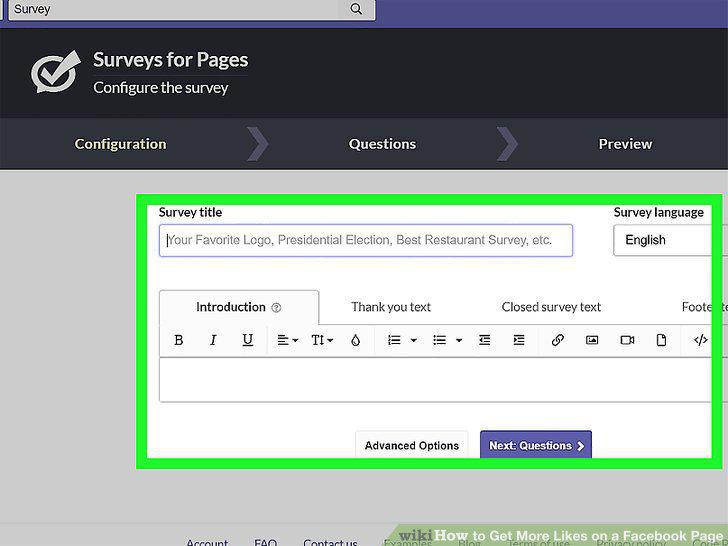Open the bullet list style arrow
This screenshot has width=728, height=546.
coord(459,340)
